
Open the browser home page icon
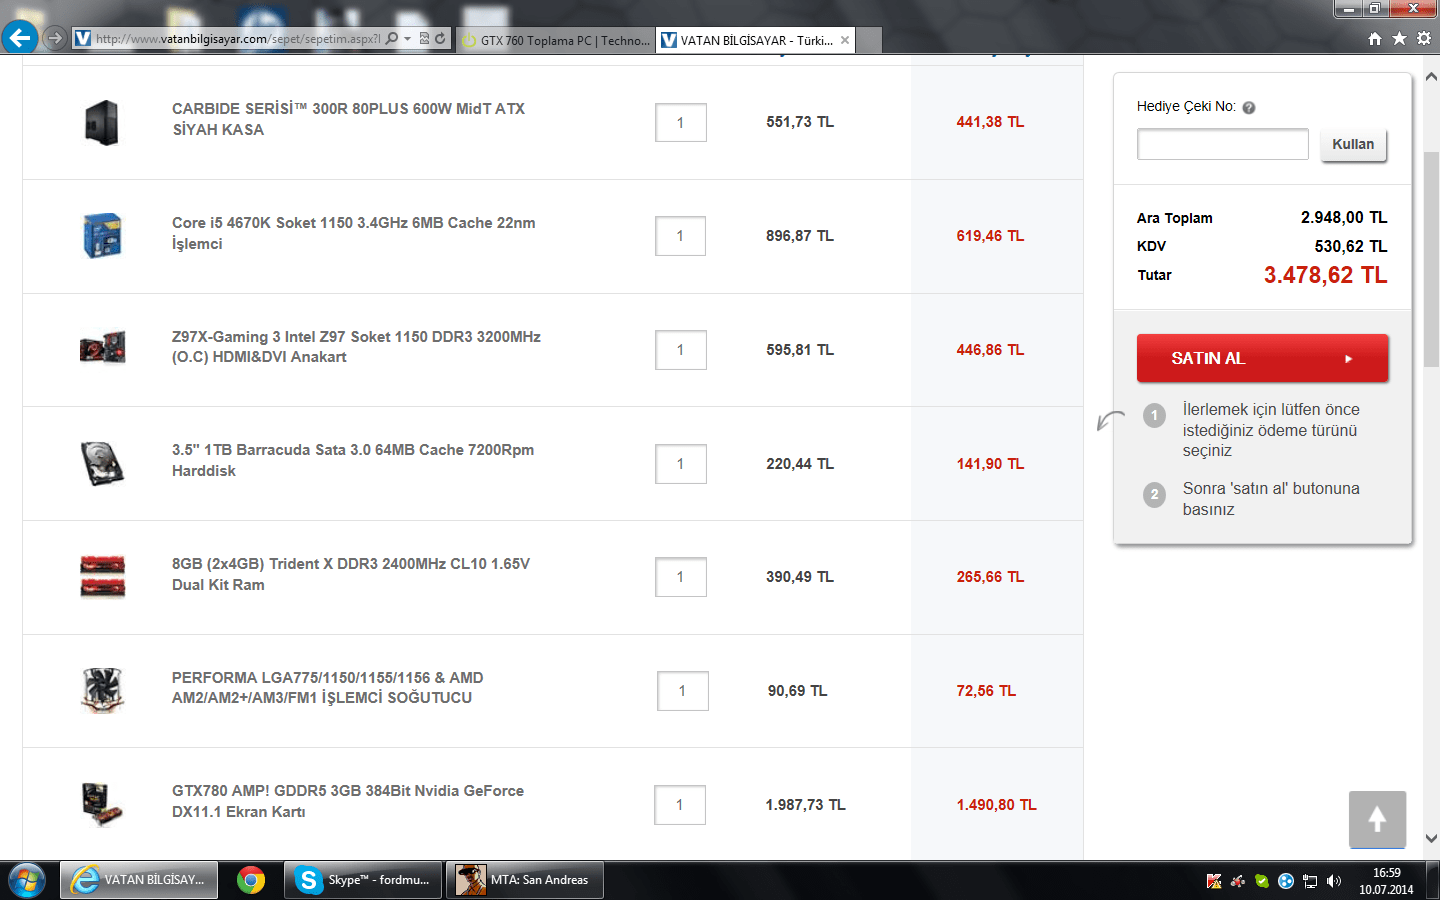point(1375,38)
